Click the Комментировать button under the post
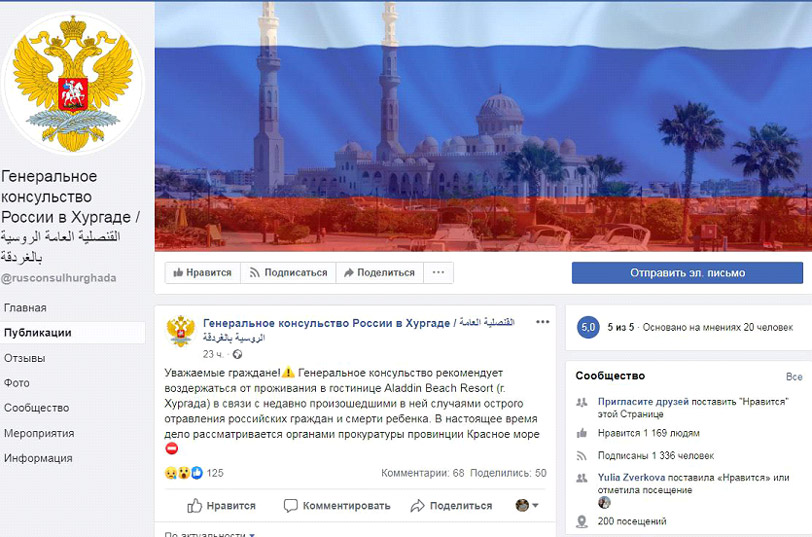Viewport: 812px width, 537px height. 337,505
